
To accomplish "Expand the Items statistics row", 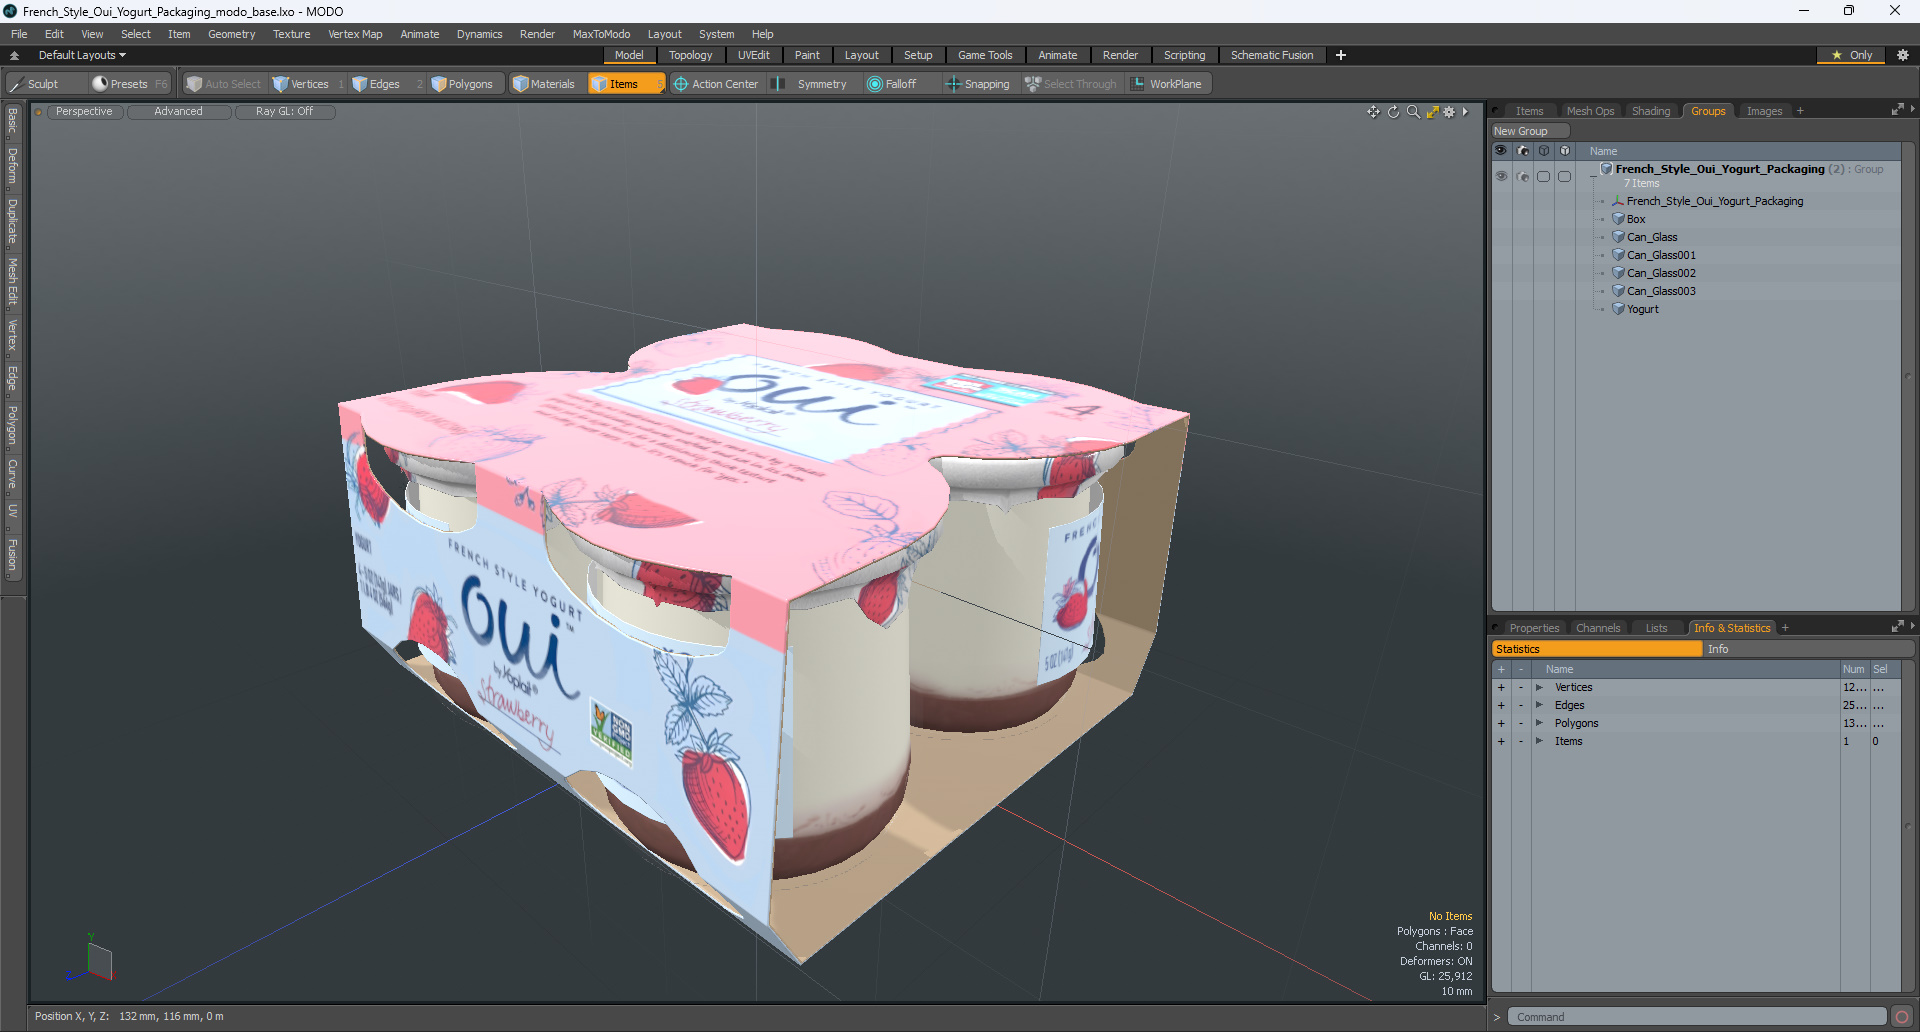I will (1539, 741).
